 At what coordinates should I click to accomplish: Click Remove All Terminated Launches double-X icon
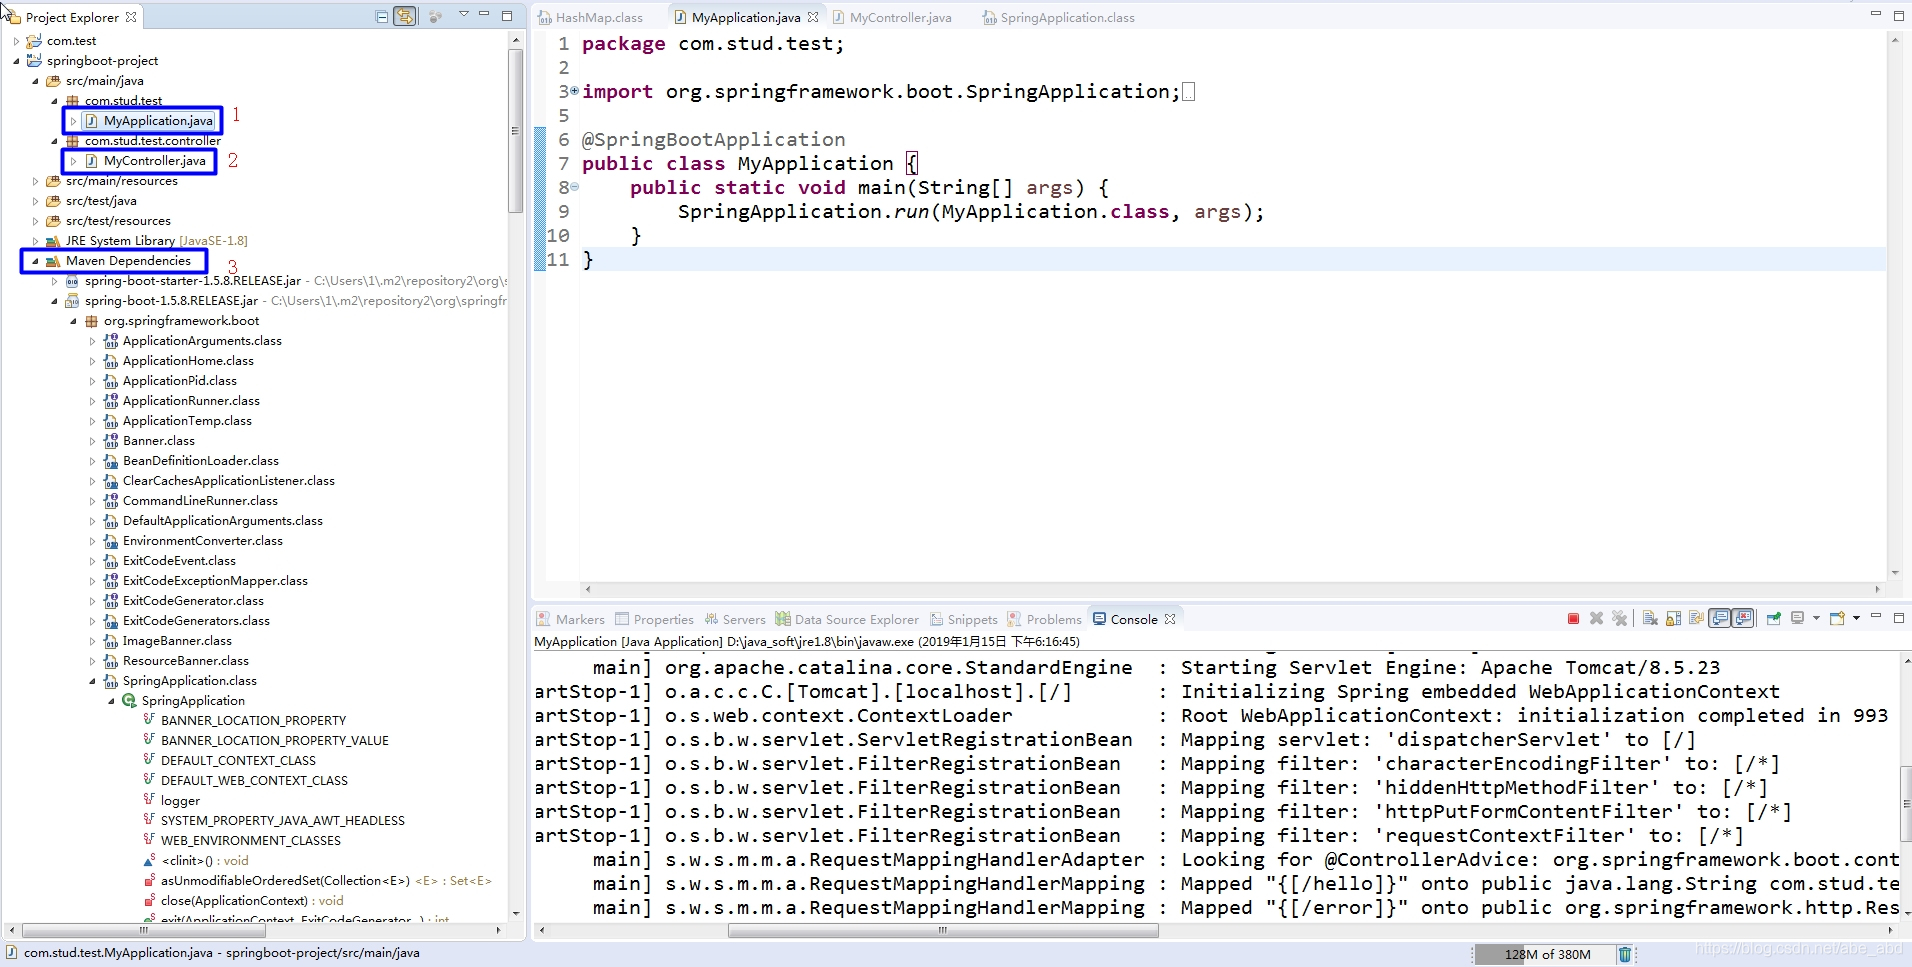point(1619,618)
